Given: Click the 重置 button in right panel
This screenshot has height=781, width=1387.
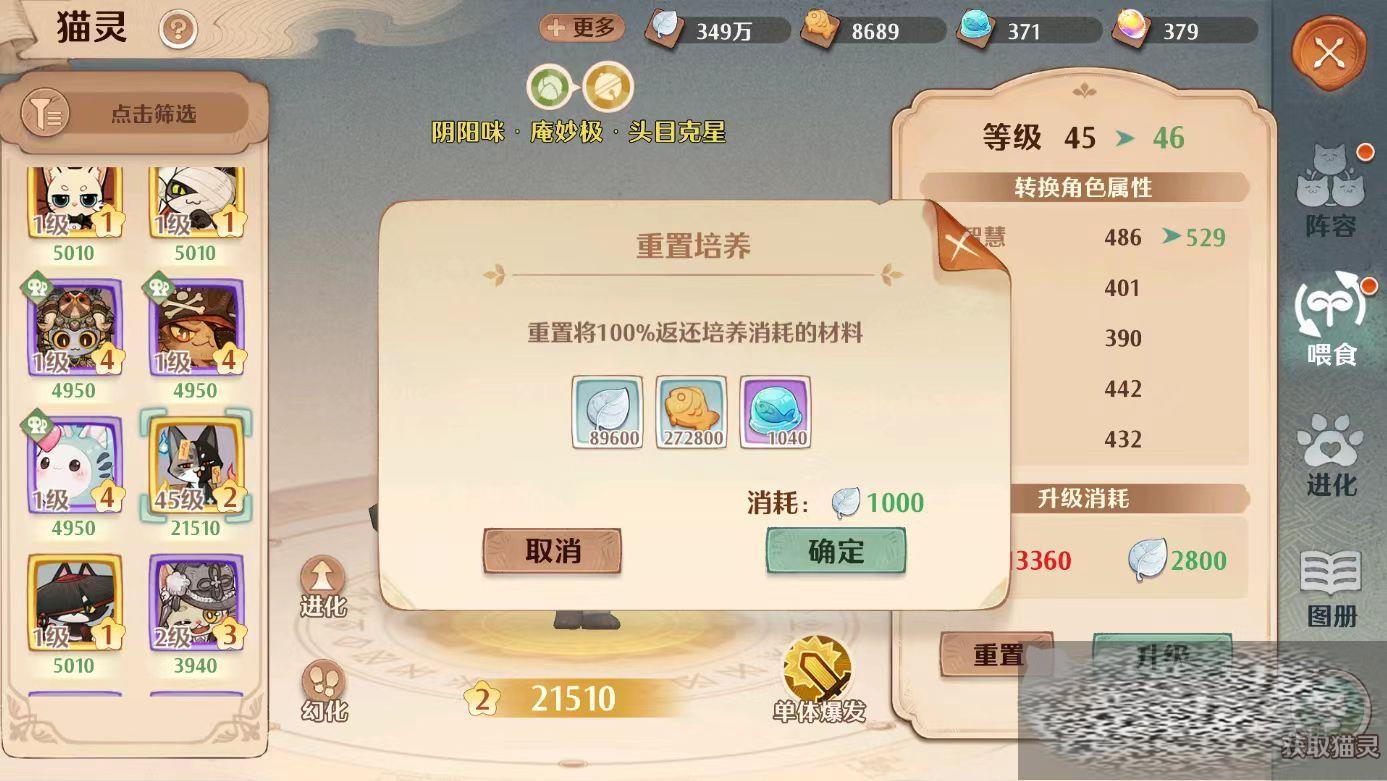Looking at the screenshot, I should (996, 655).
